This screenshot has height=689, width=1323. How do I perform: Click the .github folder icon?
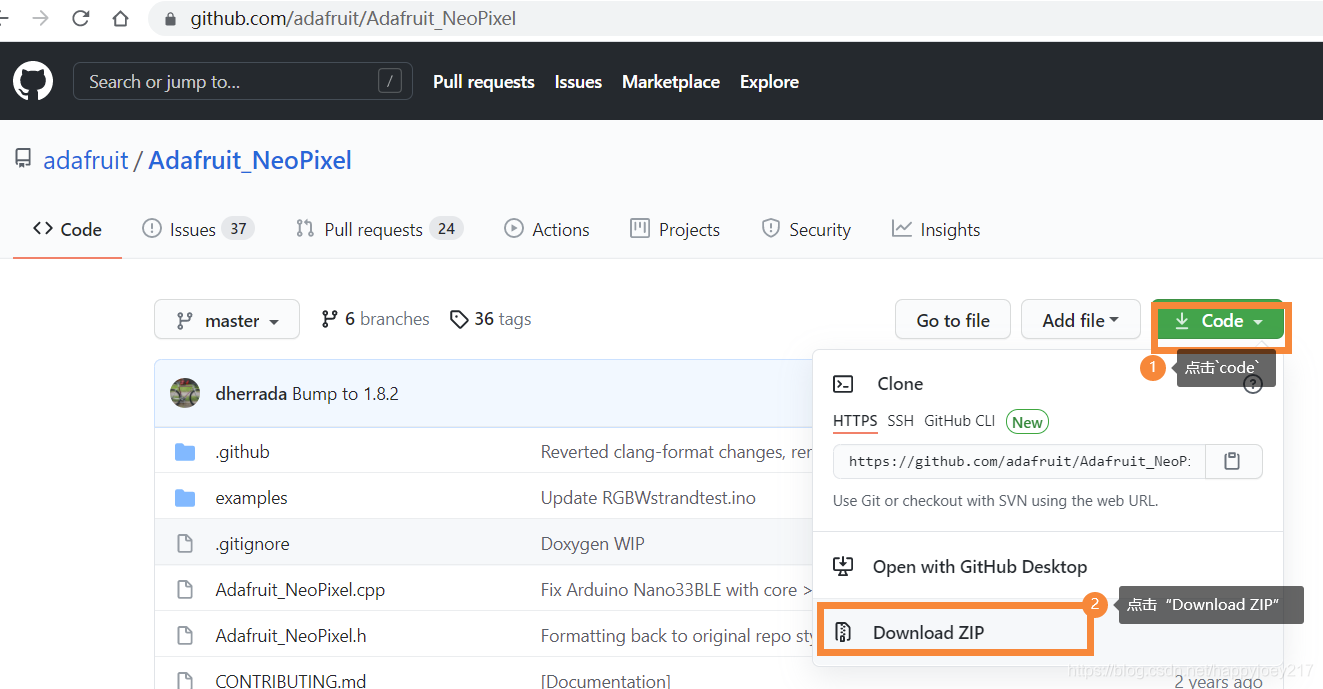[x=185, y=452]
